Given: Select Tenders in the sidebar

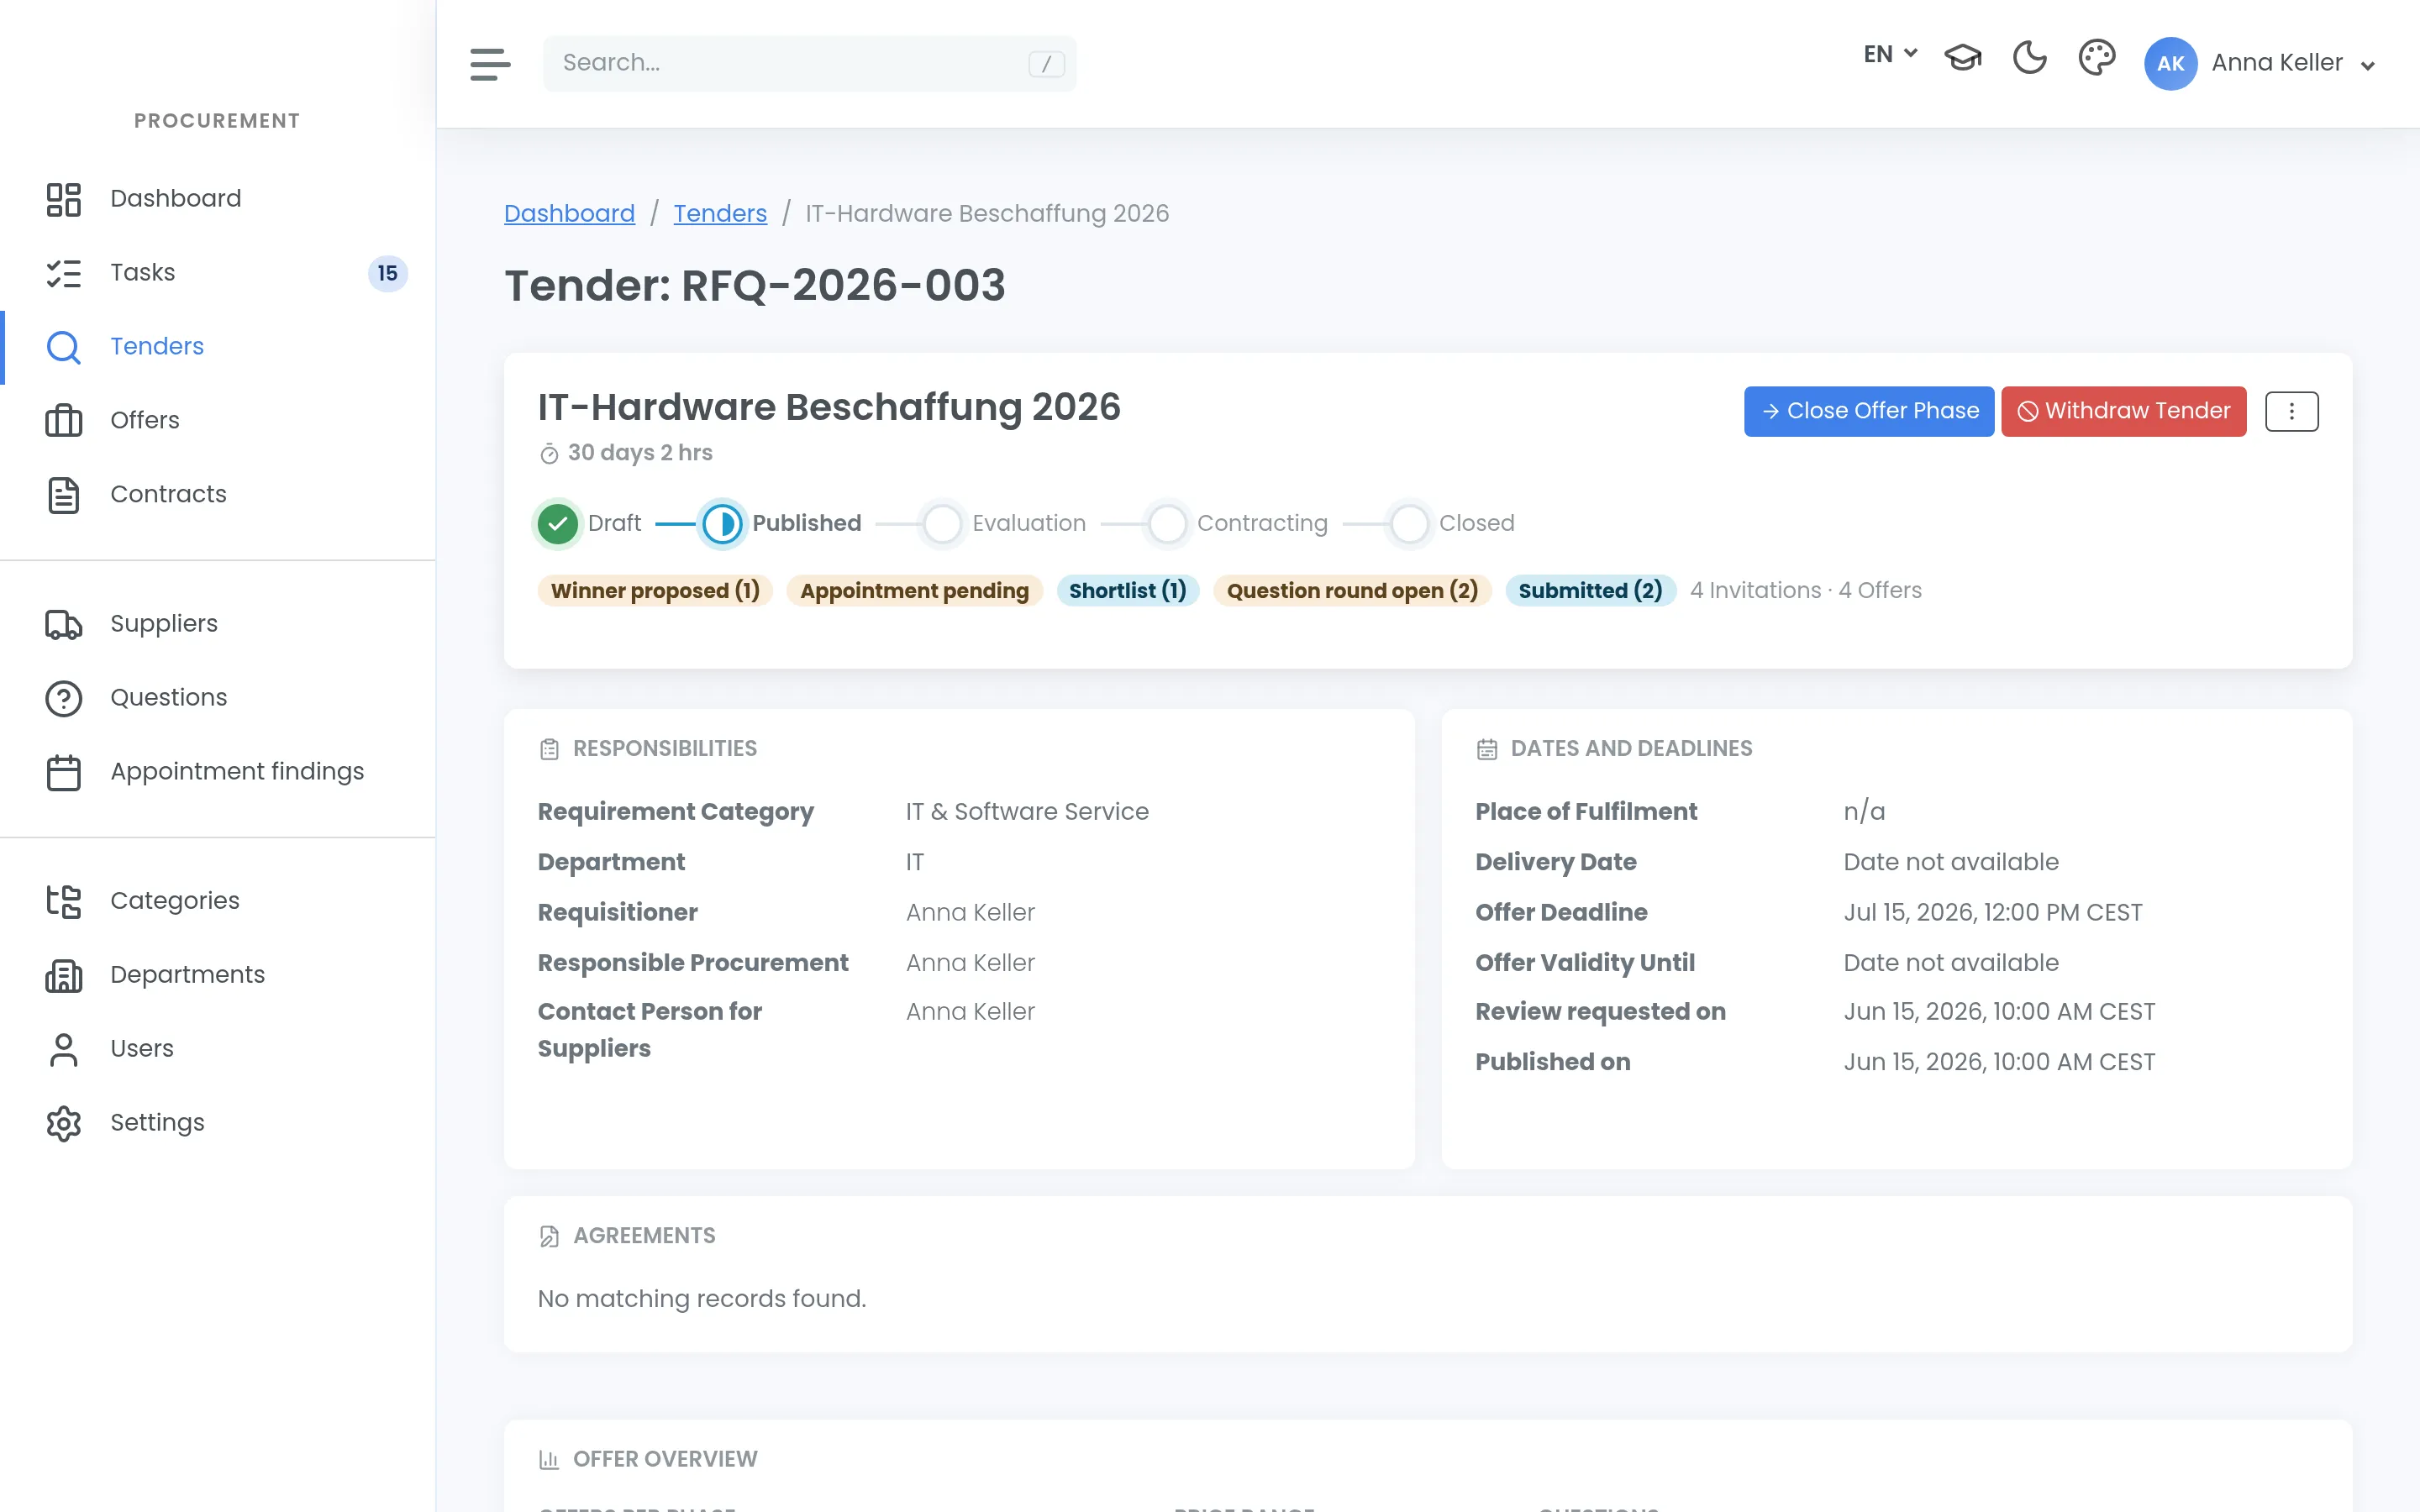Looking at the screenshot, I should [x=218, y=346].
